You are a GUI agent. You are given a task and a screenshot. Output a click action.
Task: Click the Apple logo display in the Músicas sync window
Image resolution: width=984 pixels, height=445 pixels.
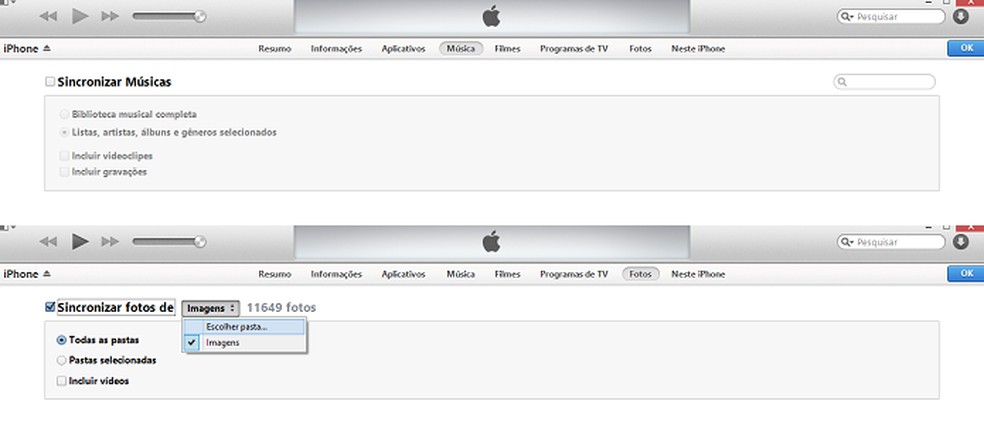click(492, 16)
